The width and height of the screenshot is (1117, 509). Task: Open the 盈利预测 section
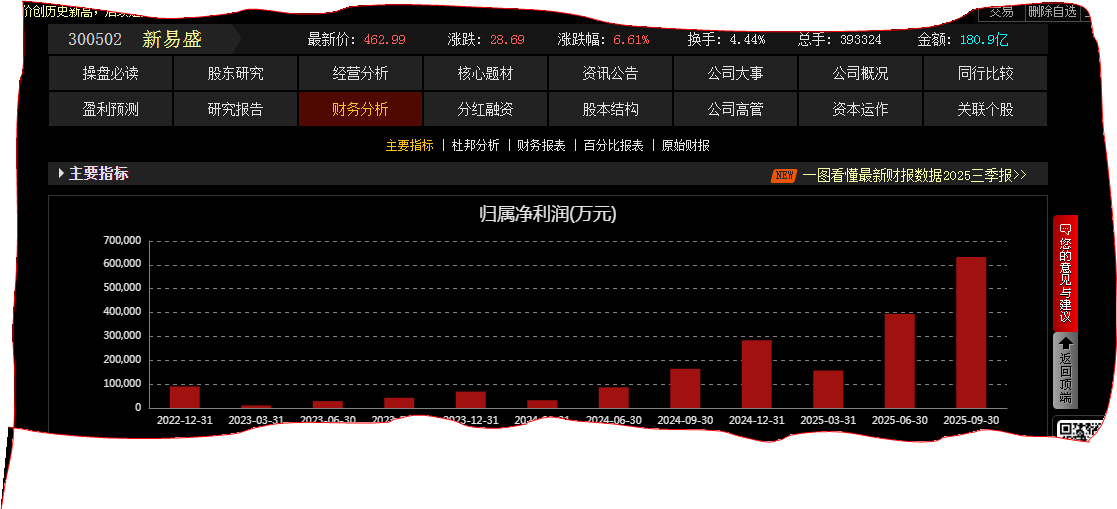click(x=110, y=109)
